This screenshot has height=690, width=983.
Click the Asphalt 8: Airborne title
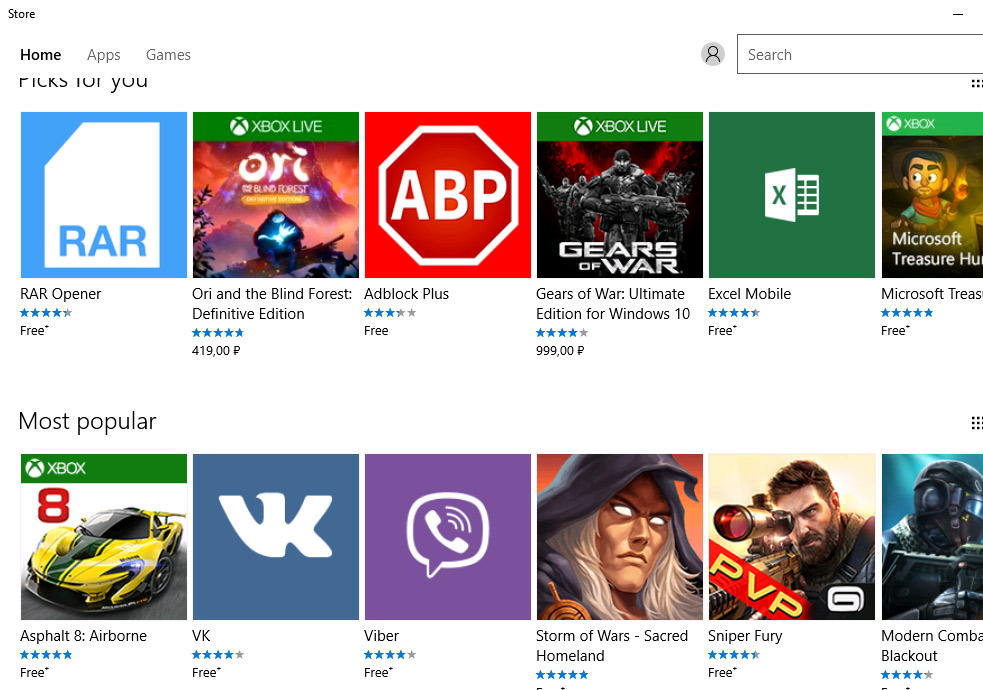pyautogui.click(x=83, y=636)
